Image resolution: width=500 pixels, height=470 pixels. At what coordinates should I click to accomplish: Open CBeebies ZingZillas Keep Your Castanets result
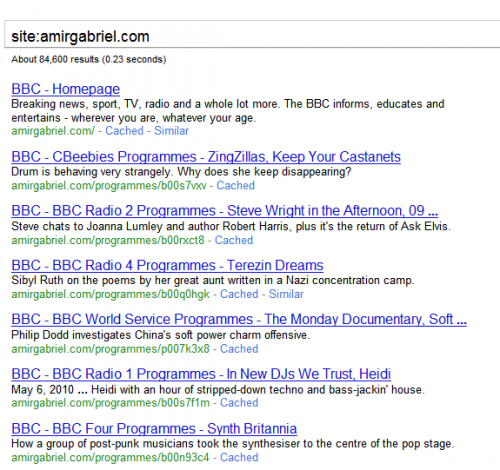point(206,157)
